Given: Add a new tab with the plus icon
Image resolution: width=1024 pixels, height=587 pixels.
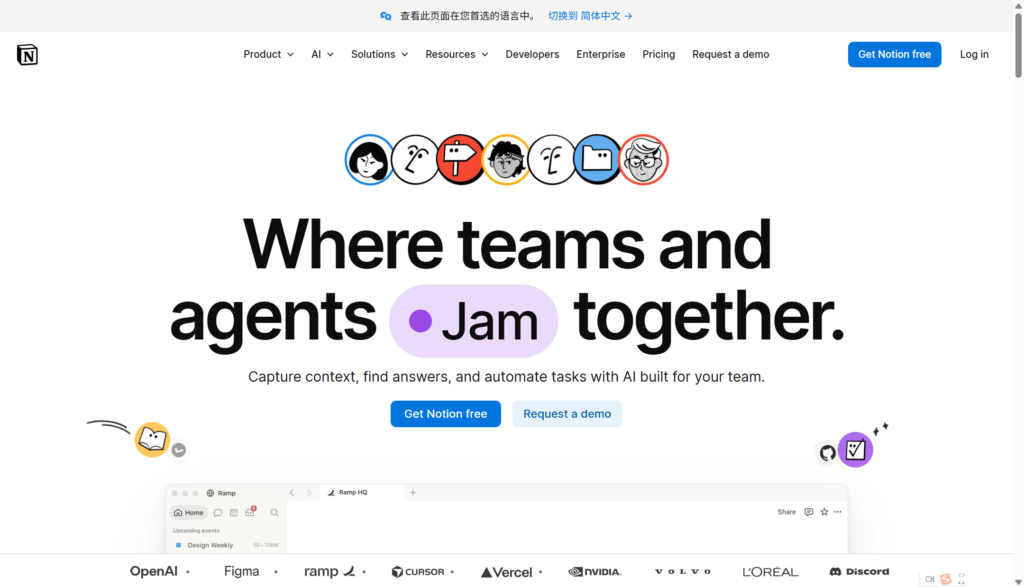Looking at the screenshot, I should pyautogui.click(x=413, y=492).
